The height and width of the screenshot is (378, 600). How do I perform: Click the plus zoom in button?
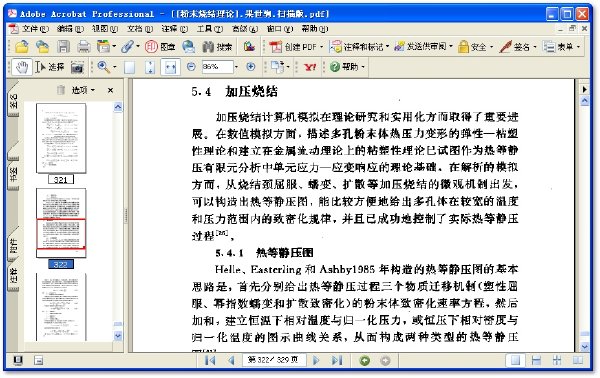251,67
